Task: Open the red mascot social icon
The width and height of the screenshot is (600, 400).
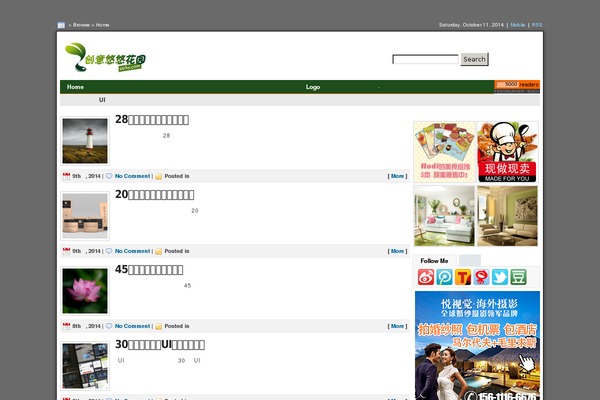Action: (x=481, y=277)
